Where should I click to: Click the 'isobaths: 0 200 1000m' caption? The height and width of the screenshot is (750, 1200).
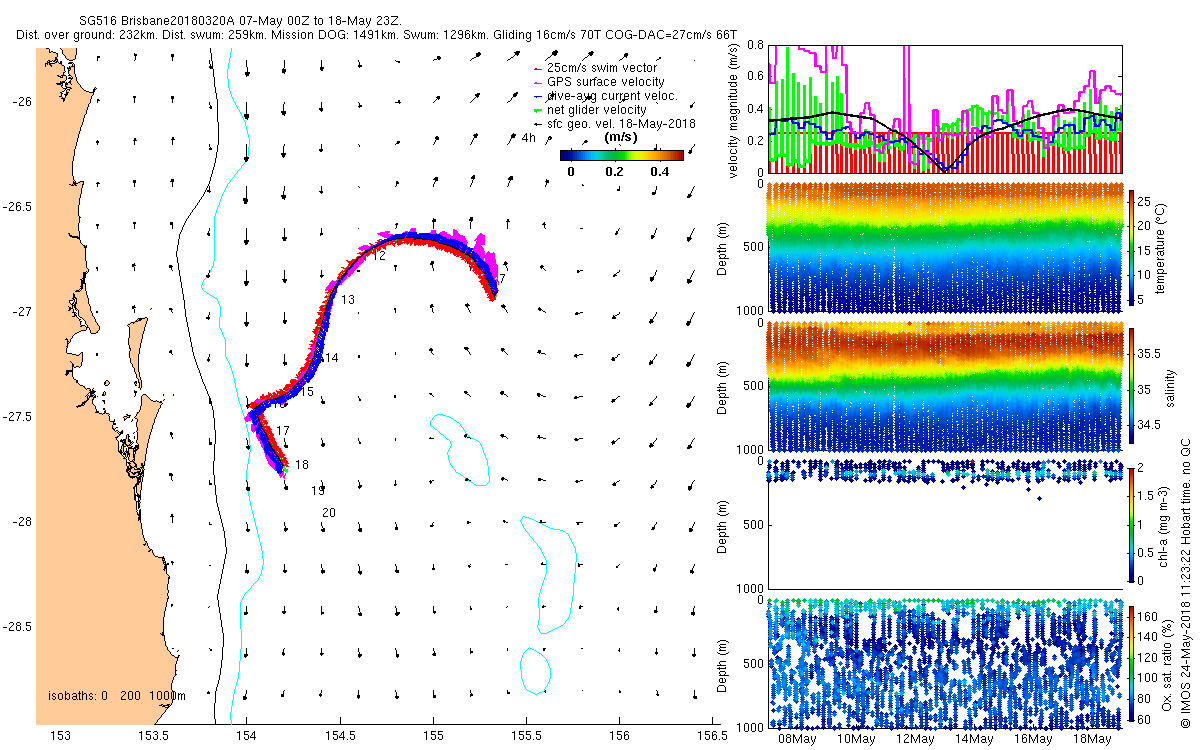tap(117, 696)
